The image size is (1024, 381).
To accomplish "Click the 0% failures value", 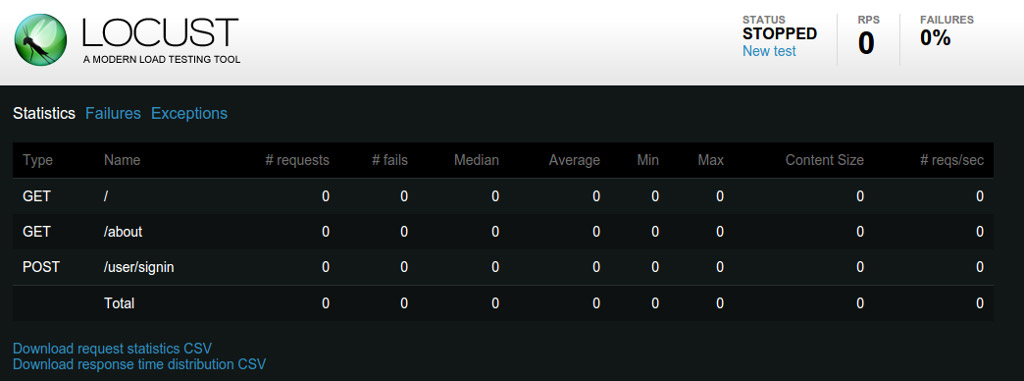I will pyautogui.click(x=935, y=38).
